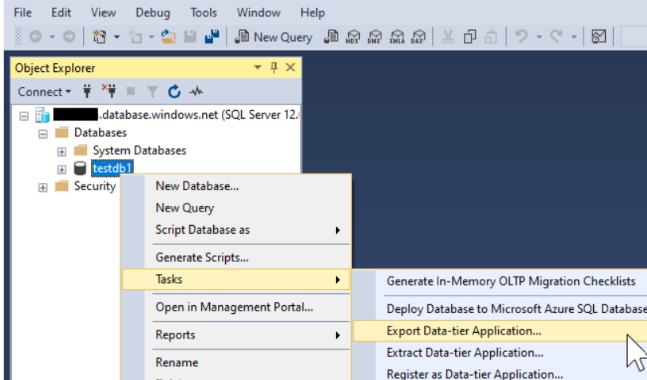Open the Redo history dropdown arrow
This screenshot has height=380, width=647.
point(574,37)
